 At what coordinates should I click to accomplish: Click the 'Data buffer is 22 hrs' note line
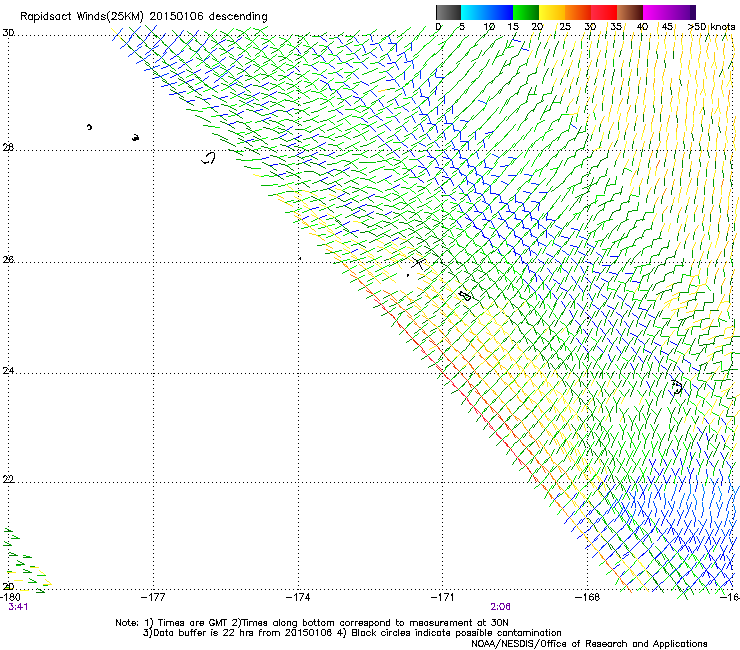(352, 633)
